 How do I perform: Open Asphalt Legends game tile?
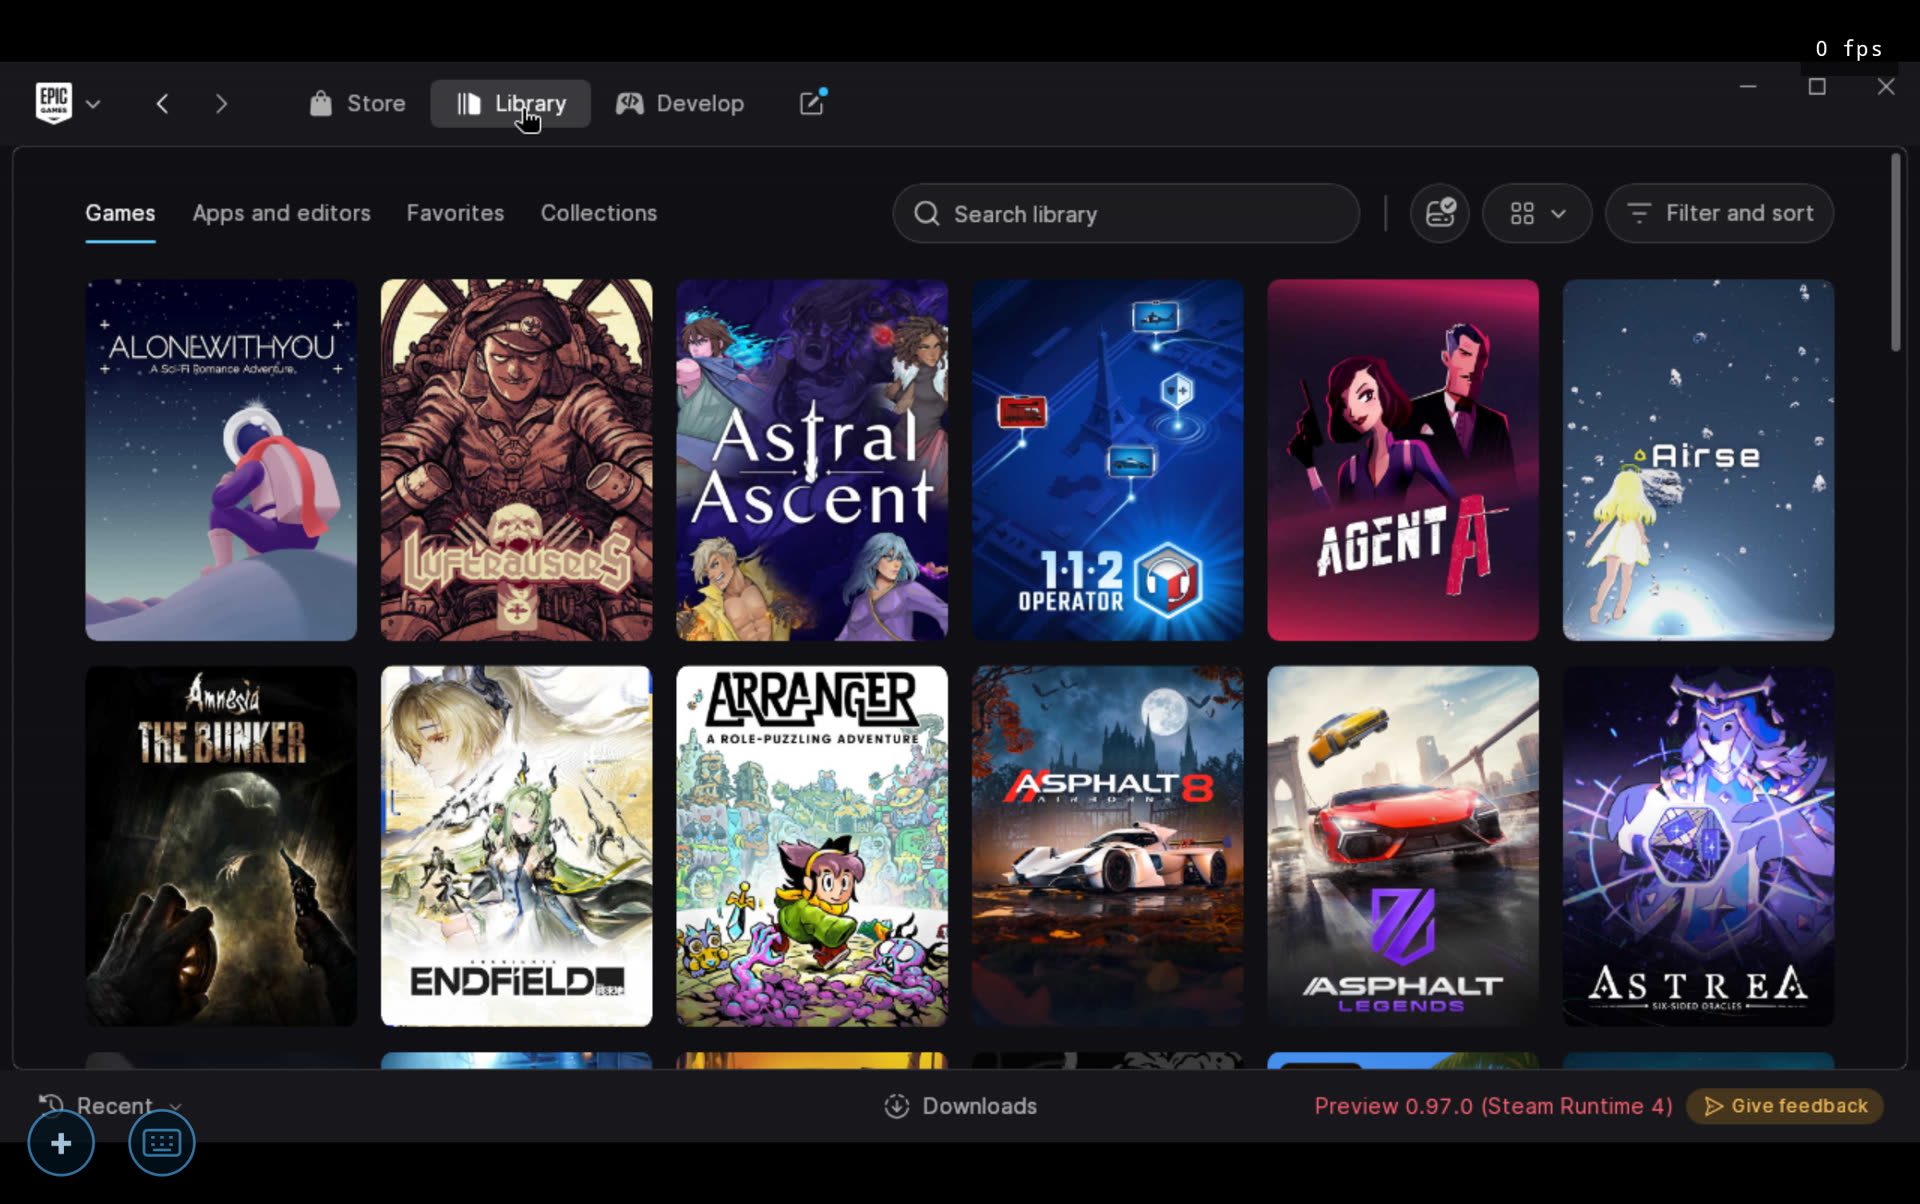1403,846
